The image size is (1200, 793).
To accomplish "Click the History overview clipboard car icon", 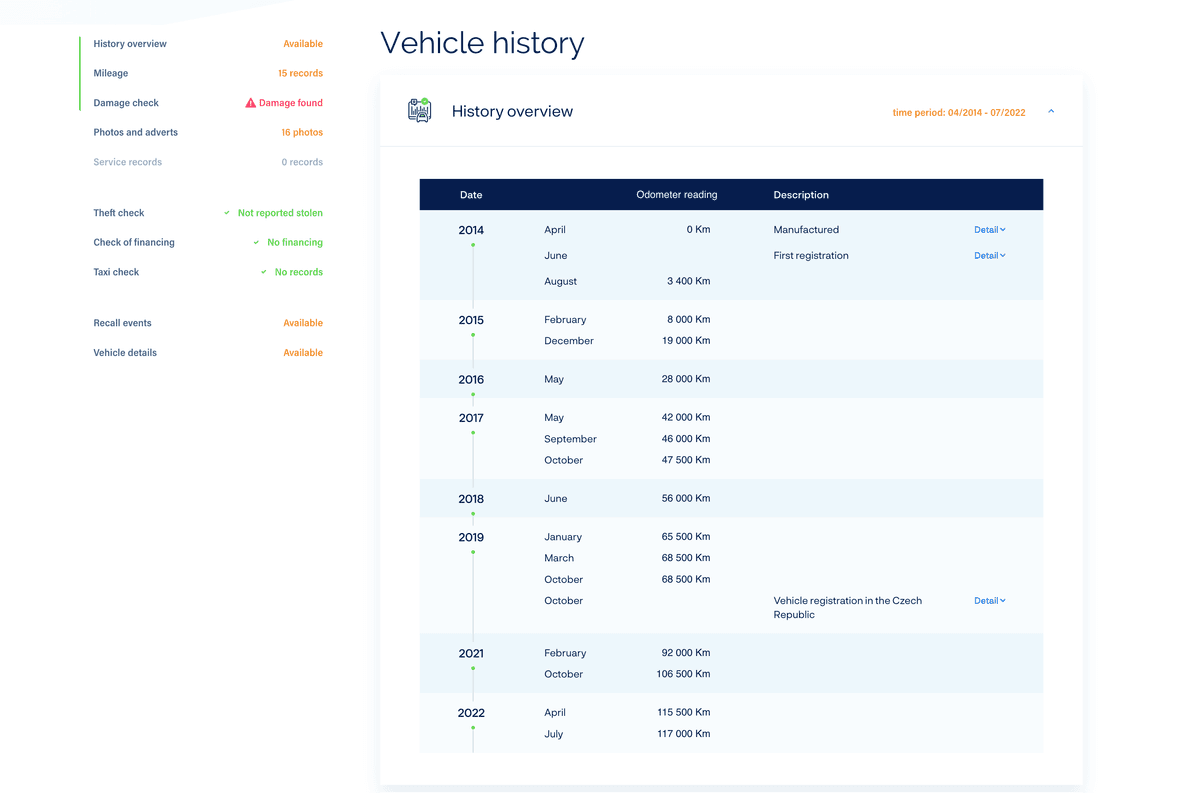I will click(419, 111).
